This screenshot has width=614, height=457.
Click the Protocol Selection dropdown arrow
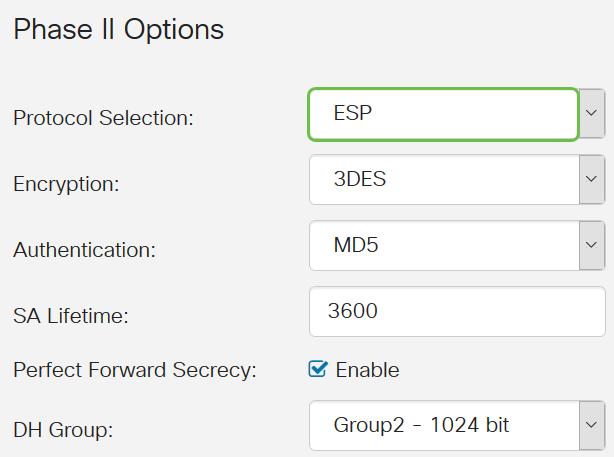point(592,114)
